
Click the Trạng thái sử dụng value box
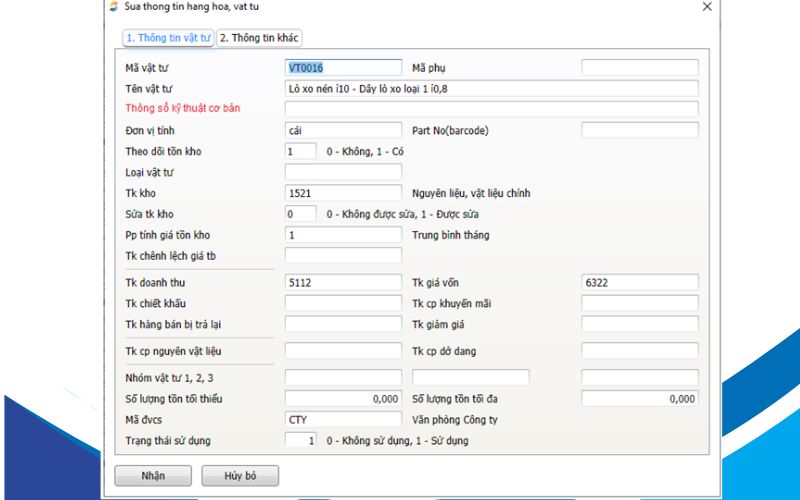pyautogui.click(x=300, y=440)
